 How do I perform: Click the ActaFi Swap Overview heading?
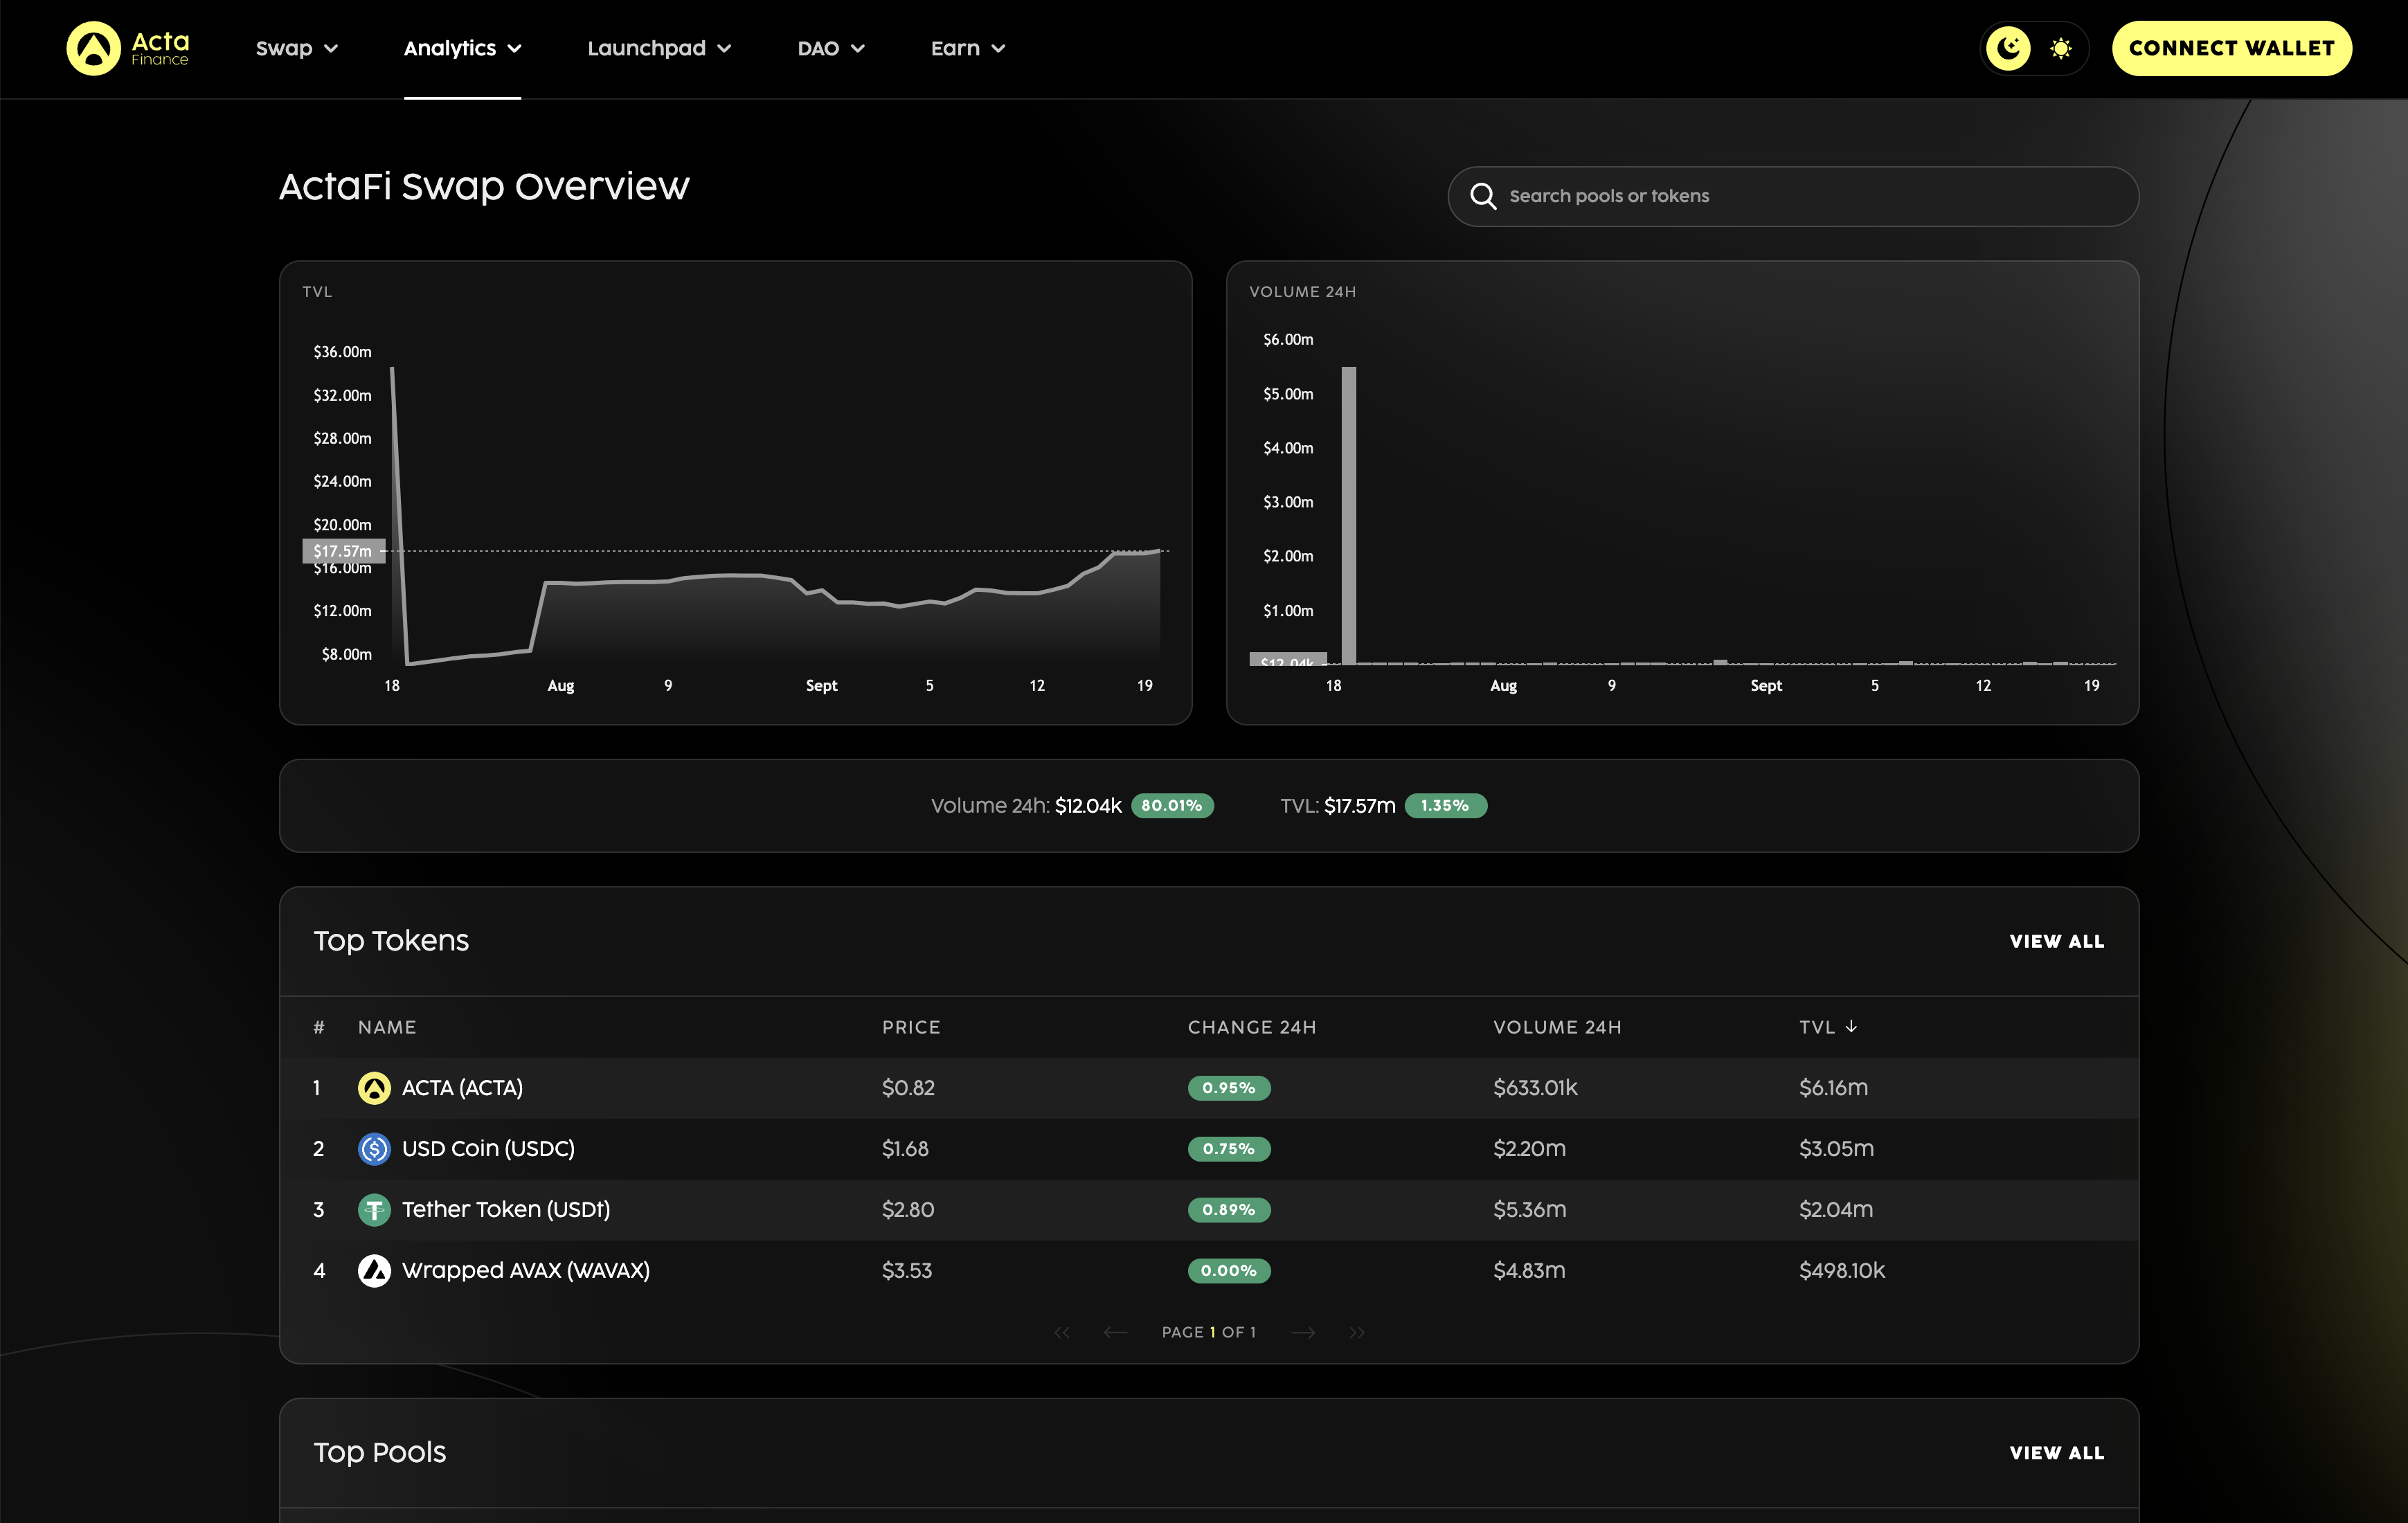tap(484, 187)
